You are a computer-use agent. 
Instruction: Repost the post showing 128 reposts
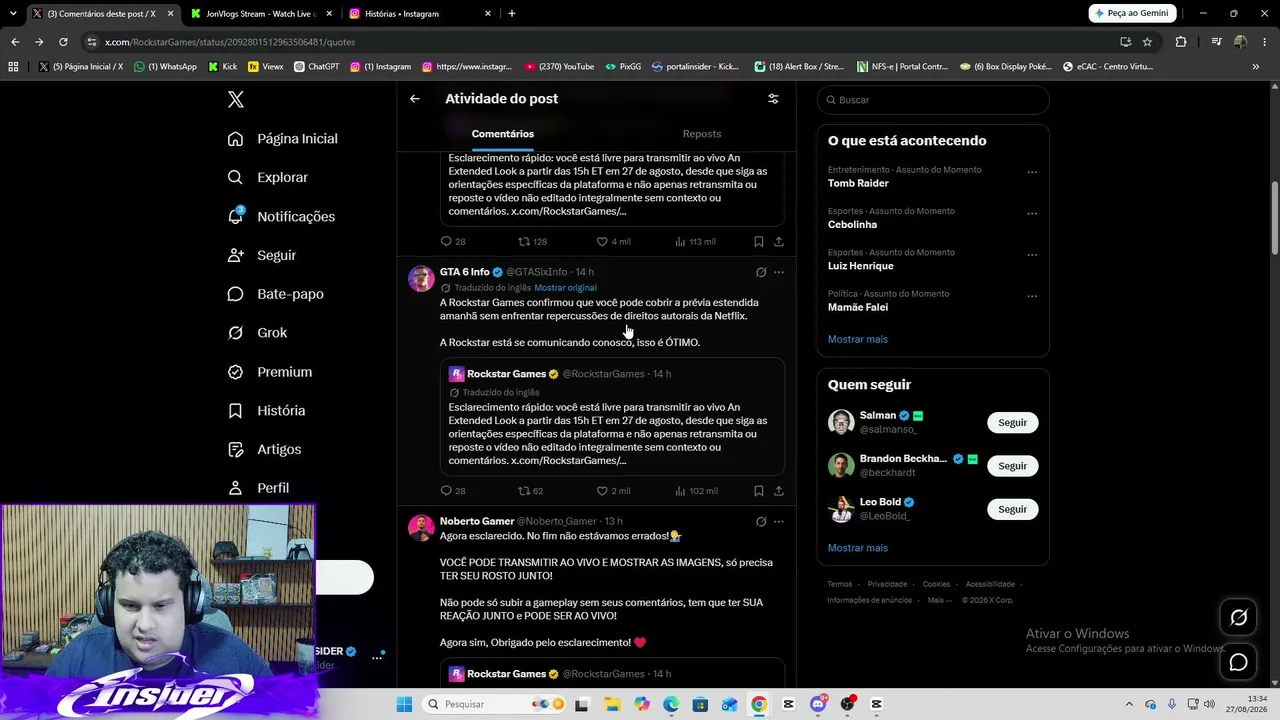(x=532, y=241)
